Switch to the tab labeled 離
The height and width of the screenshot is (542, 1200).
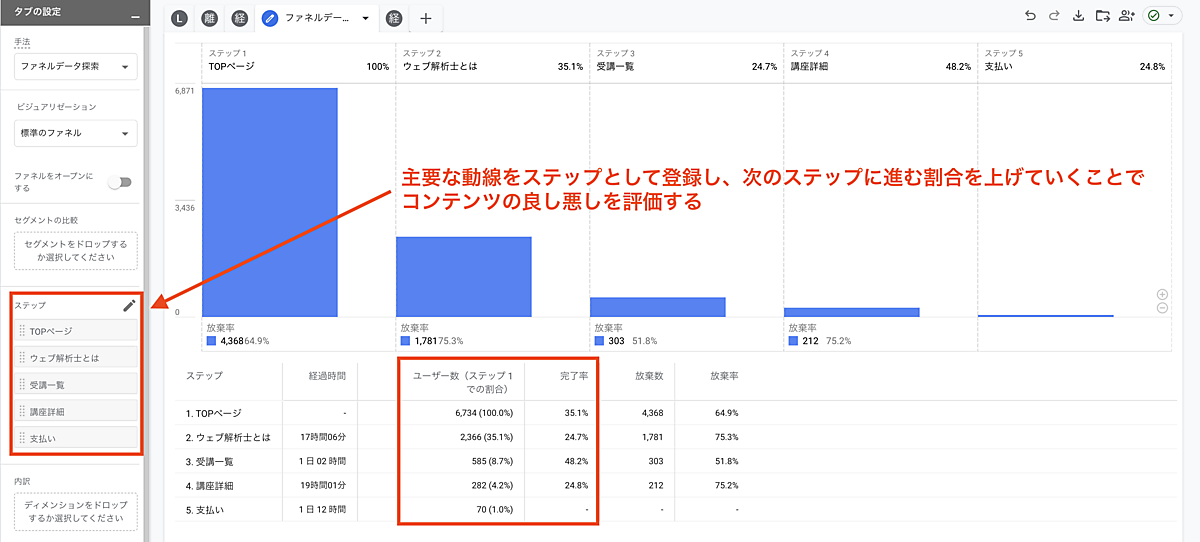click(x=209, y=18)
